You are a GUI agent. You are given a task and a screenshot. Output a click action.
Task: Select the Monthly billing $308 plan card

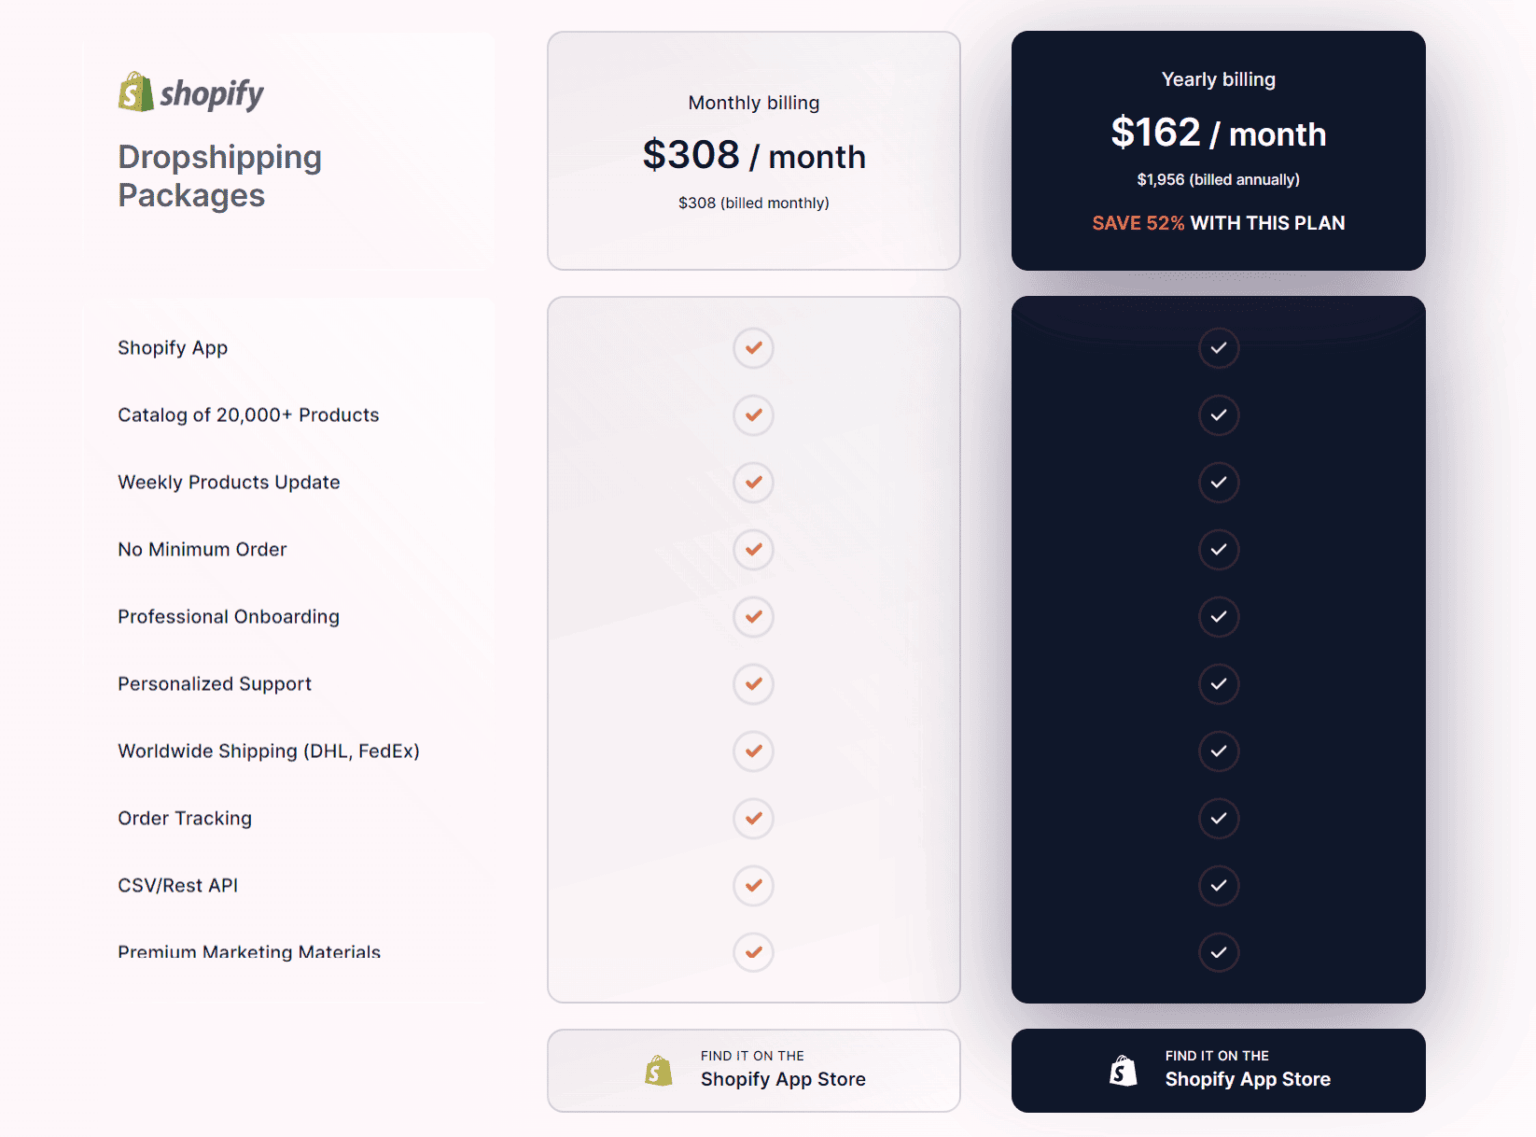click(753, 152)
